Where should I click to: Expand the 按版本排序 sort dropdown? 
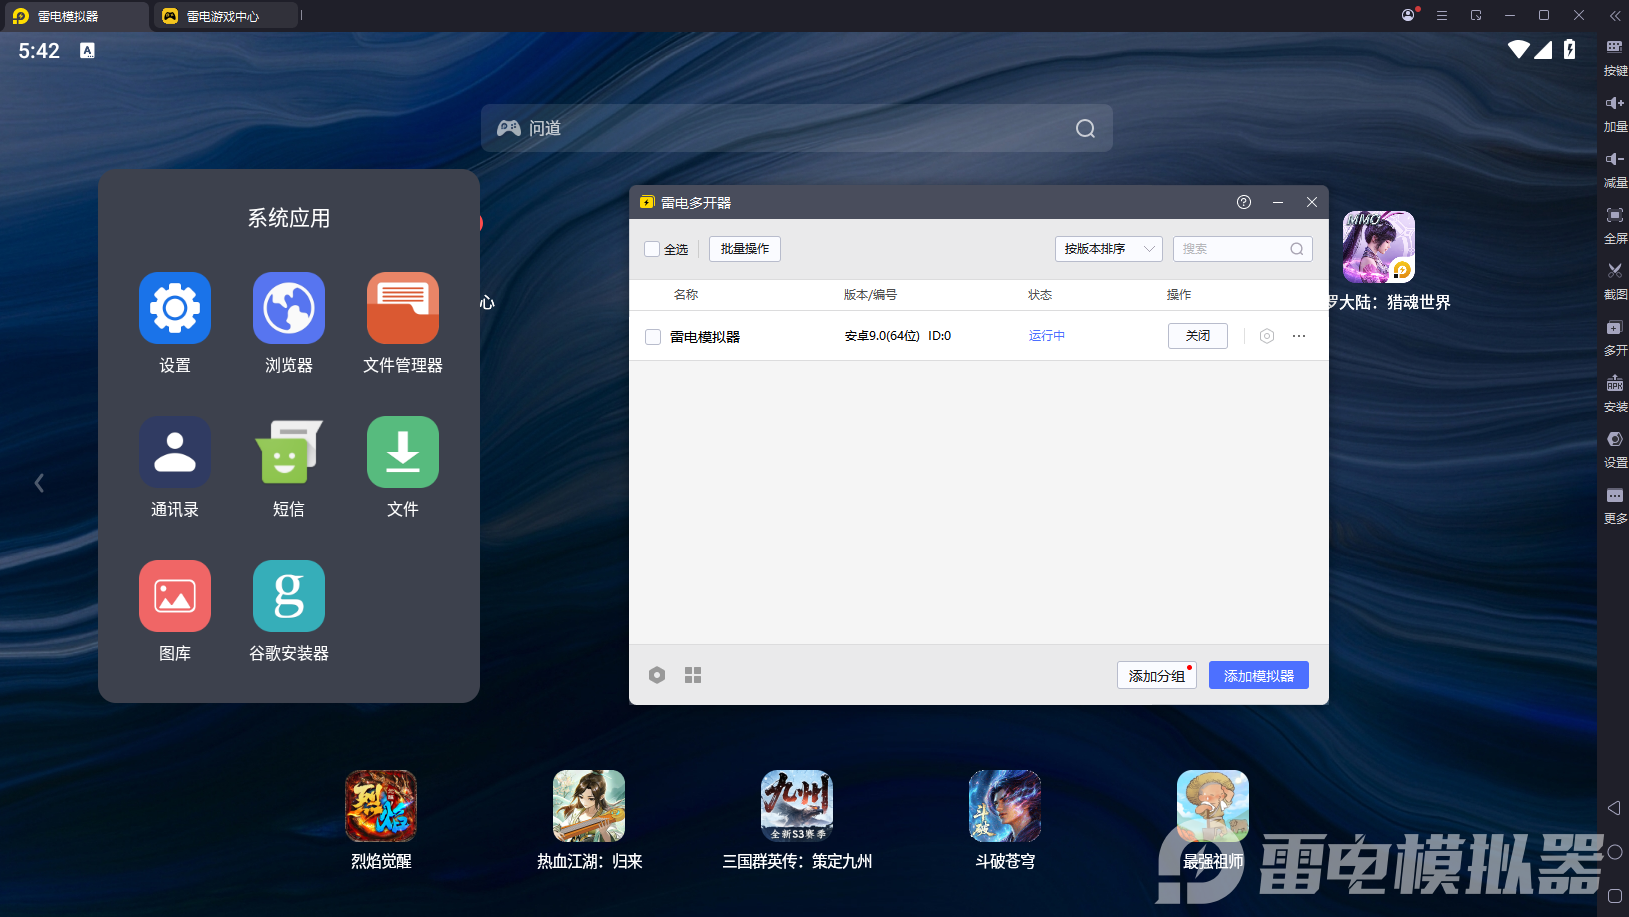point(1109,249)
